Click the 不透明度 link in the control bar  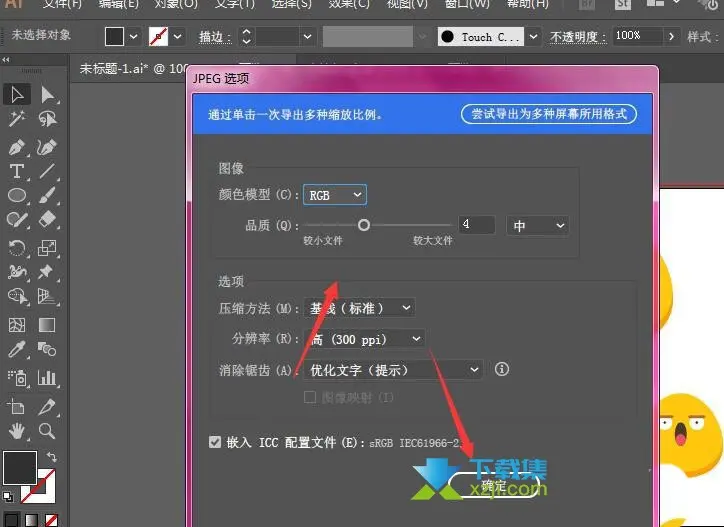578,37
